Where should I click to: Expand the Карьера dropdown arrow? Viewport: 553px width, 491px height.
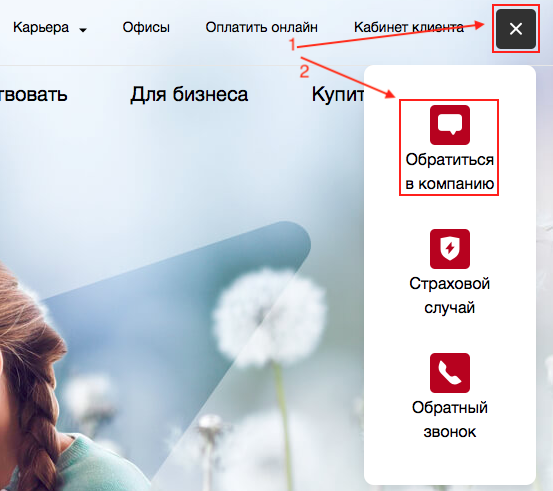point(83,30)
